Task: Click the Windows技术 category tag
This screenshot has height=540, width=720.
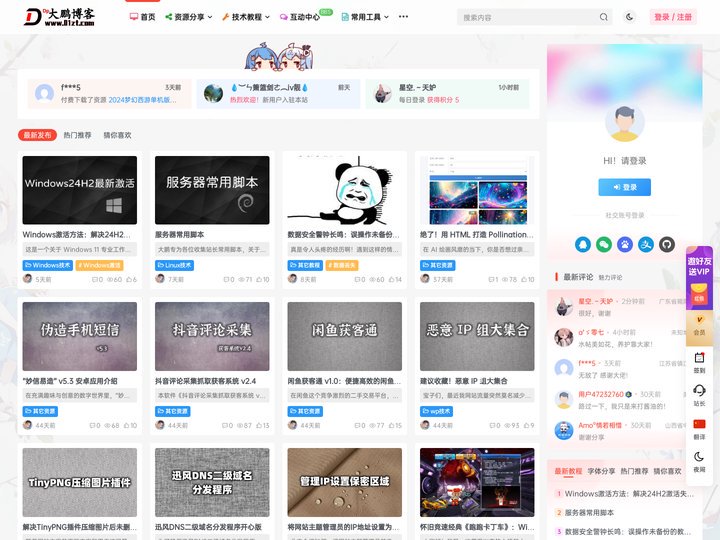Action: pyautogui.click(x=47, y=265)
